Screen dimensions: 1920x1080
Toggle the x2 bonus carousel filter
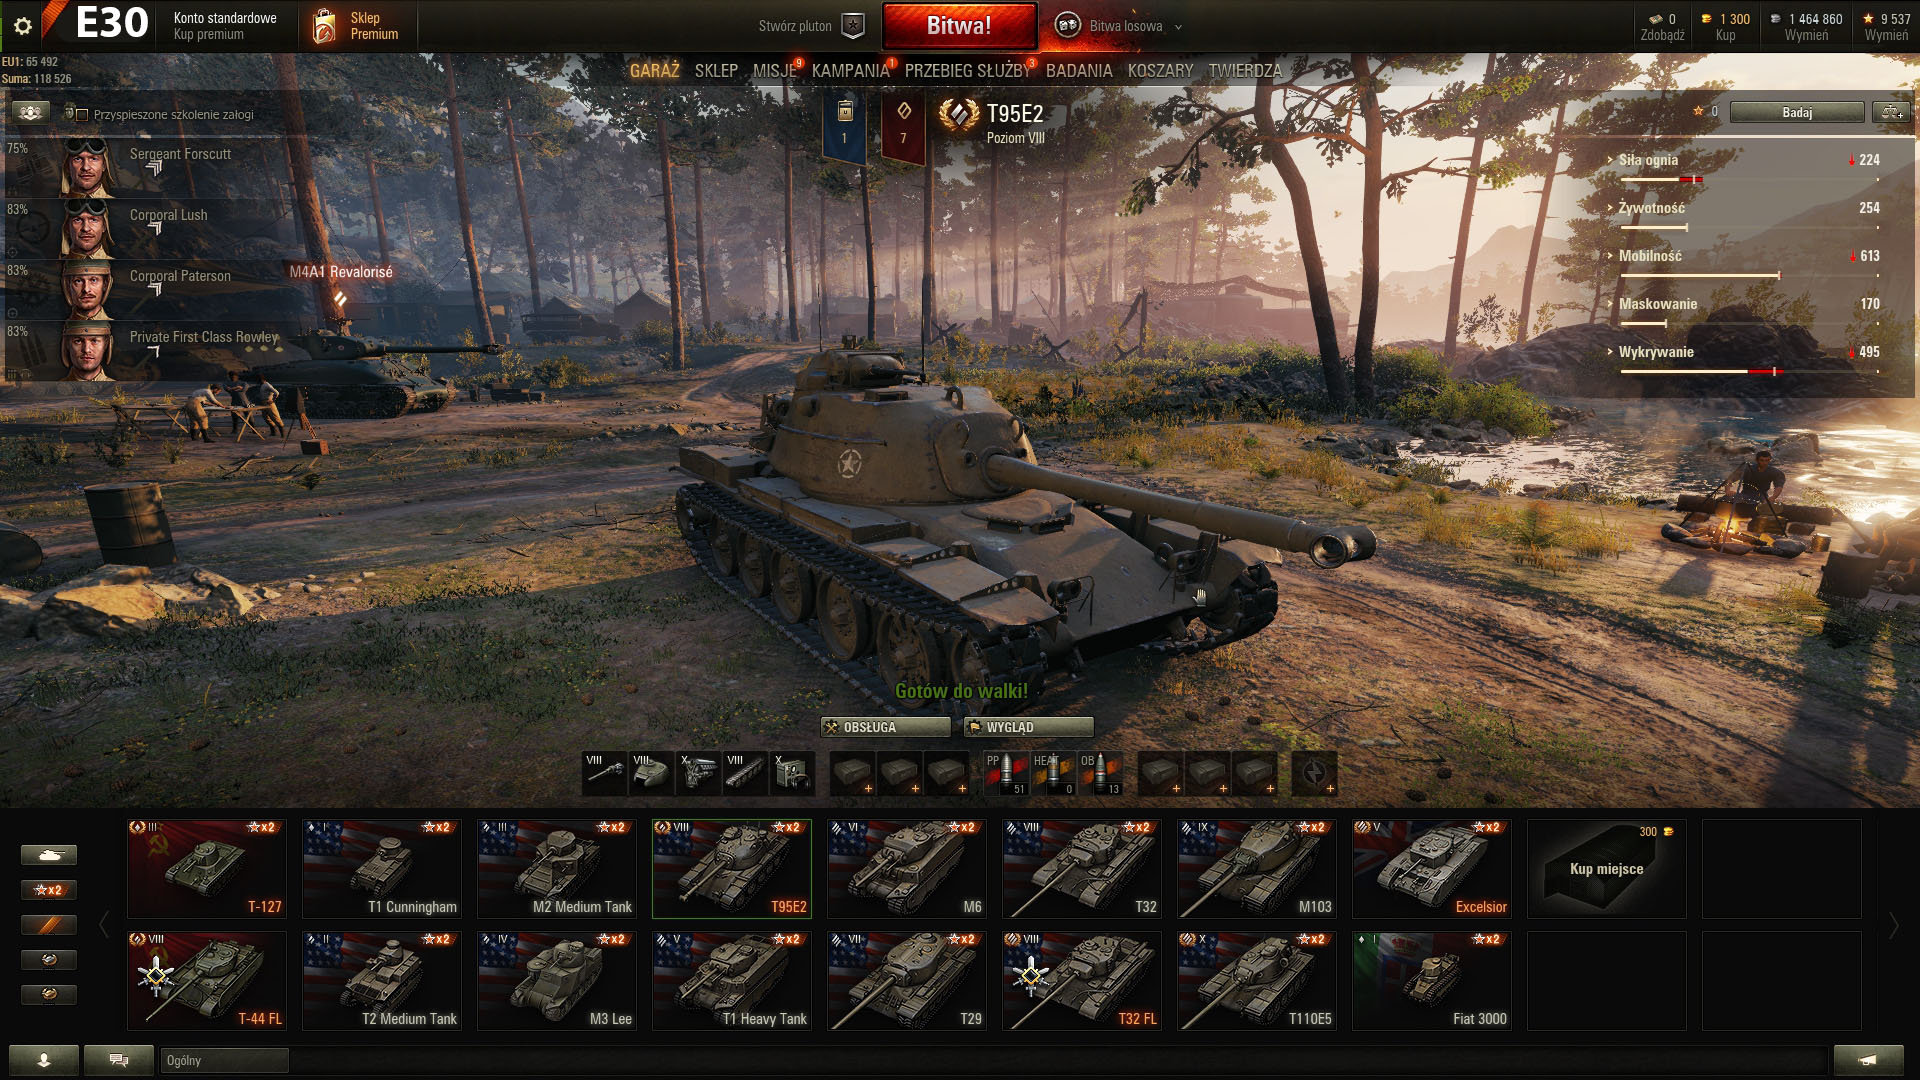49,889
